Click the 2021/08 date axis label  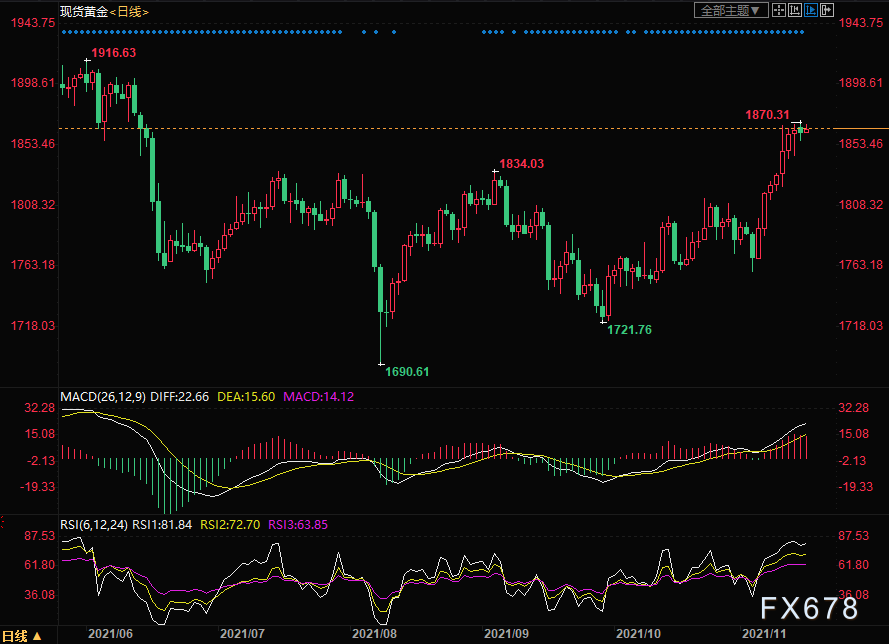point(374,634)
